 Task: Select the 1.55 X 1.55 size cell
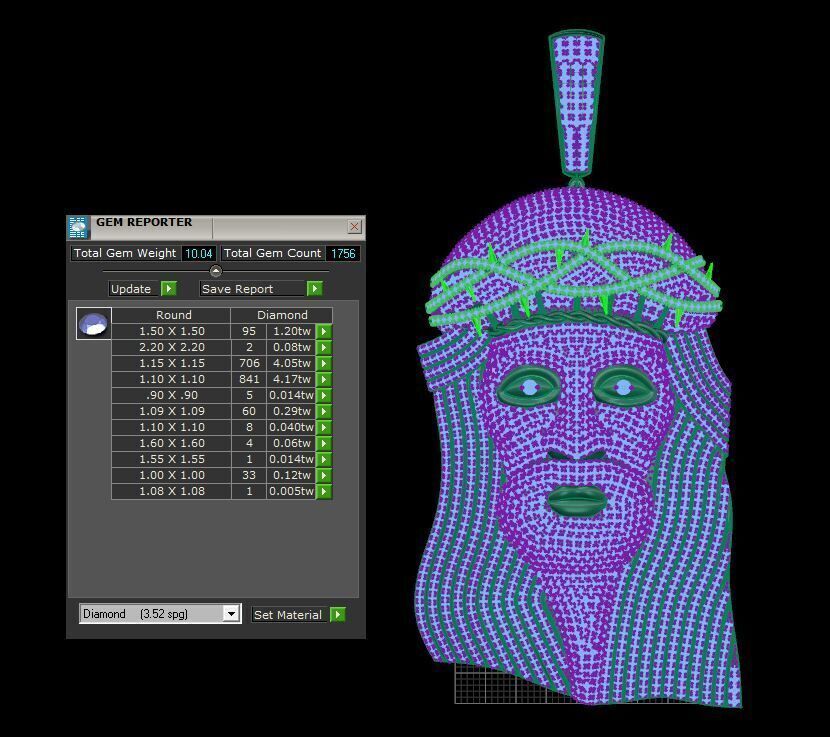[x=172, y=459]
